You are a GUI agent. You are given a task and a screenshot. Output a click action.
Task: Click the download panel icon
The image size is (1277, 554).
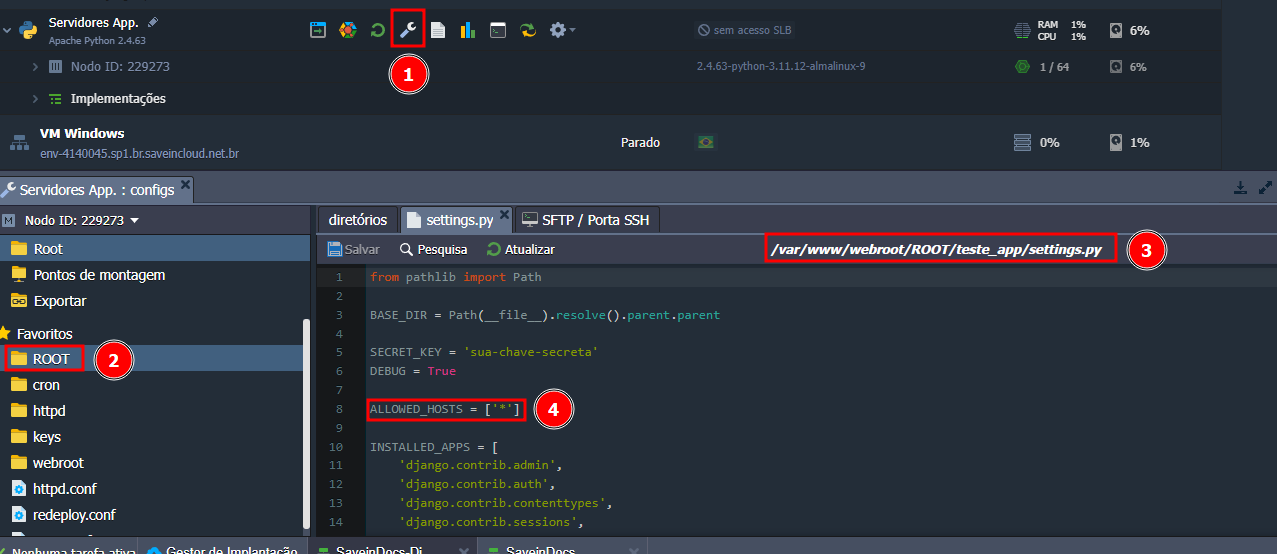(1240, 187)
